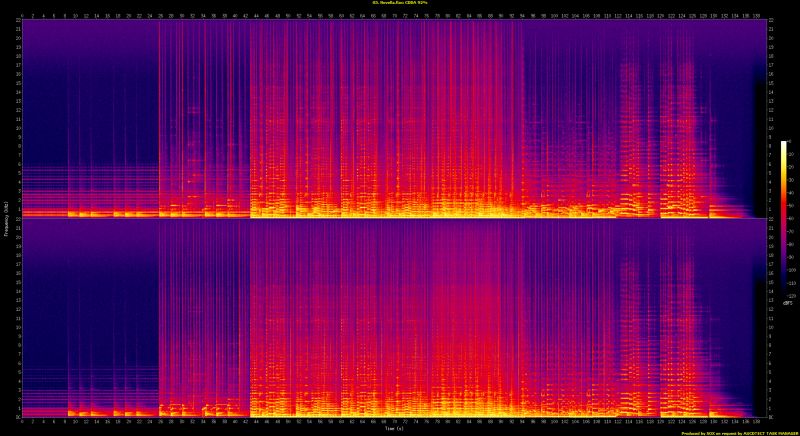Select the 0 mark on top time axis

pyautogui.click(x=20, y=16)
